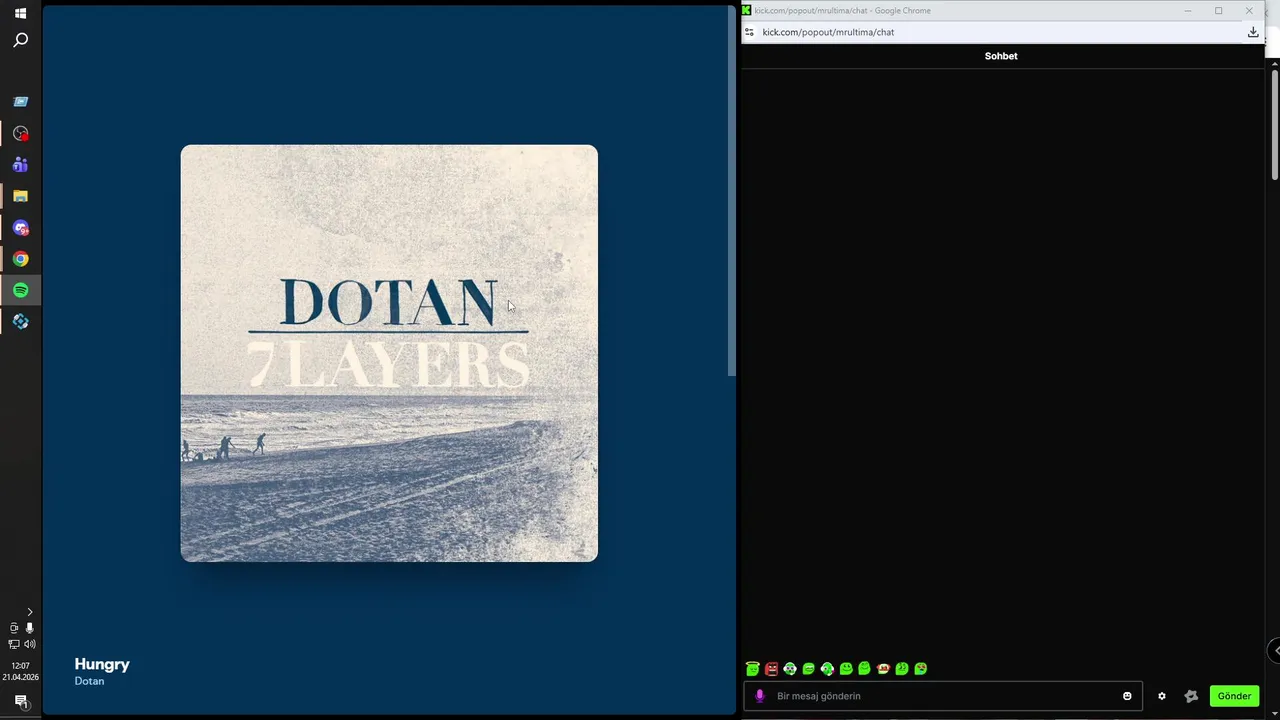Open network settings from the tray

[13, 644]
